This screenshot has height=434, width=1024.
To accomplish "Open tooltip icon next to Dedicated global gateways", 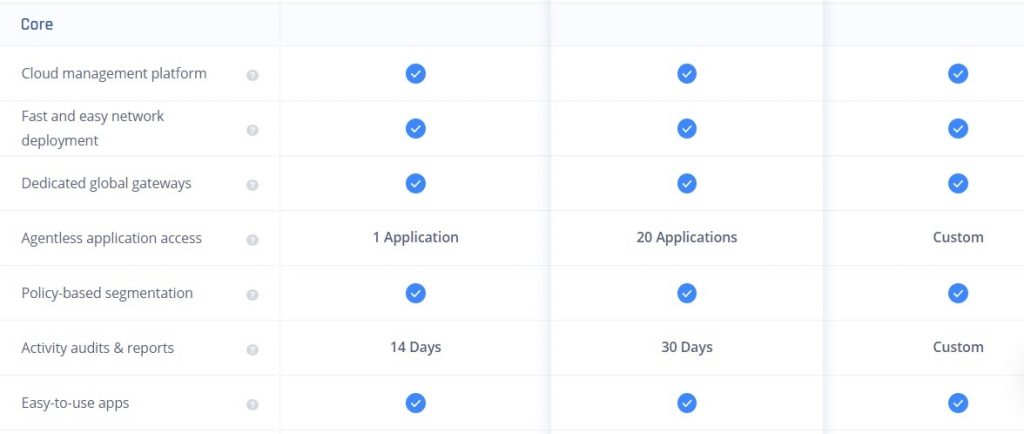I will (x=252, y=185).
